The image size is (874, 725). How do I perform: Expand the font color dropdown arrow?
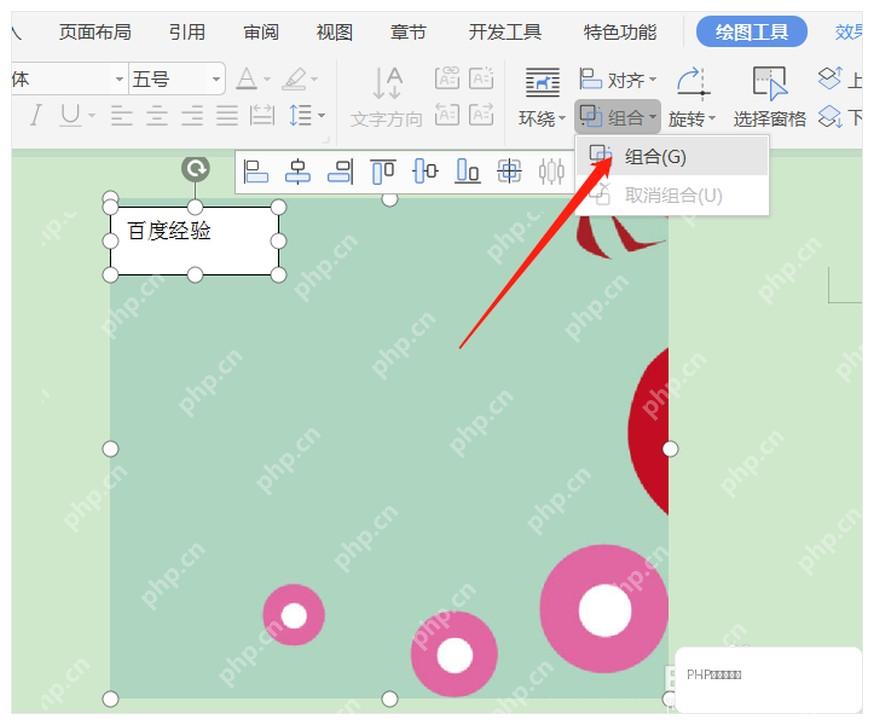click(x=266, y=79)
